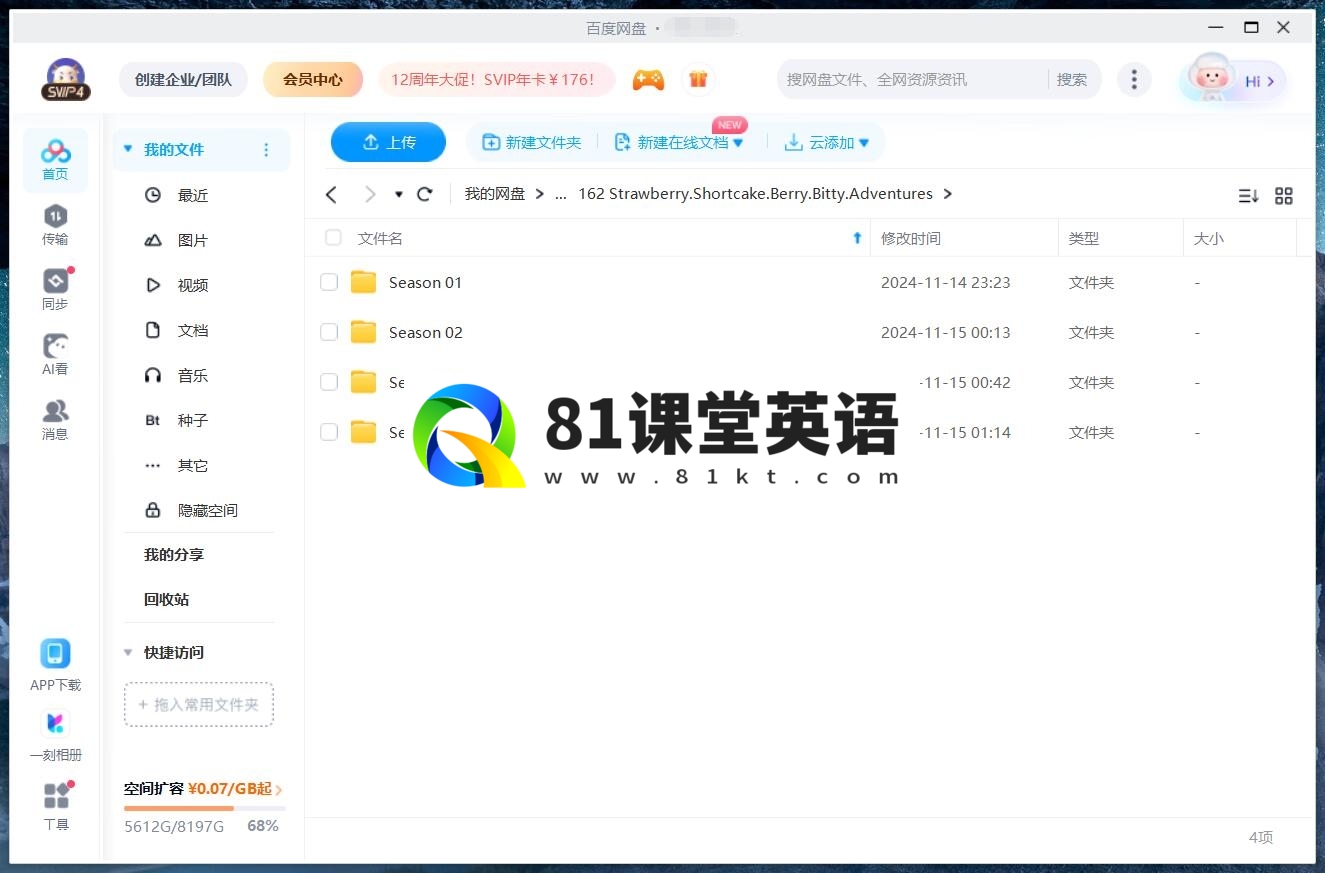
Task: Sort by 类型 column header
Action: click(x=1084, y=238)
